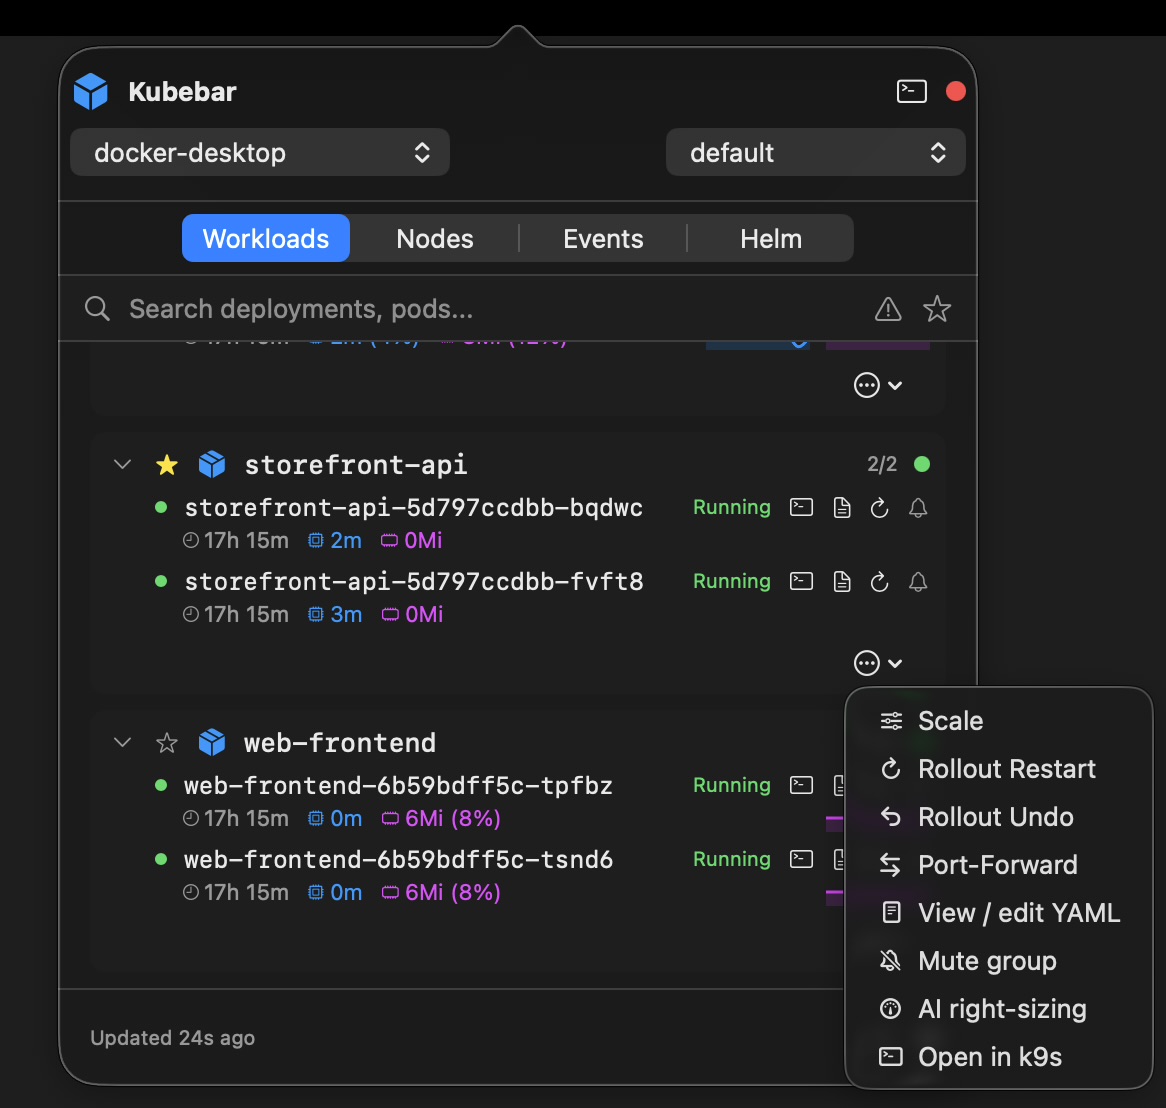This screenshot has height=1108, width=1166.
Task: Open more-actions menu of top partially hidden group
Action: (877, 385)
